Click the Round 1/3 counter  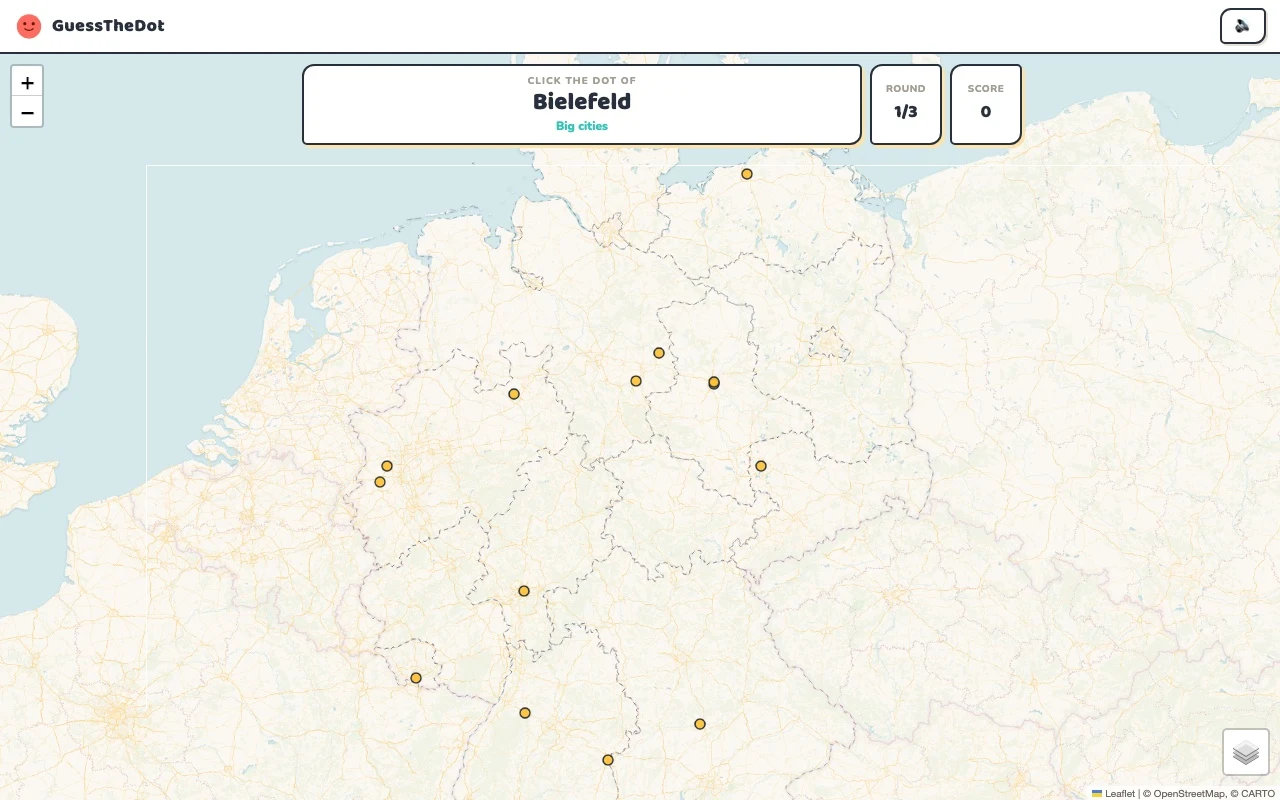point(906,104)
